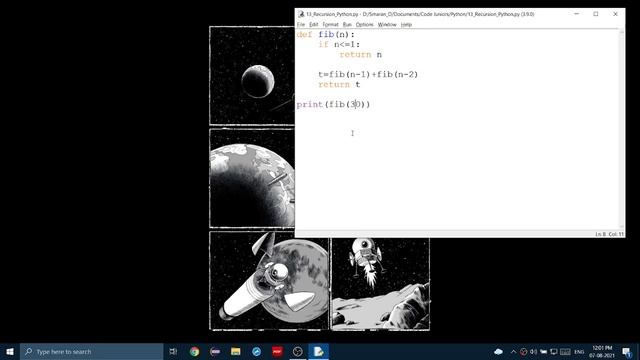
Task: Click the active IDLE Python taskbar icon
Action: [318, 351]
